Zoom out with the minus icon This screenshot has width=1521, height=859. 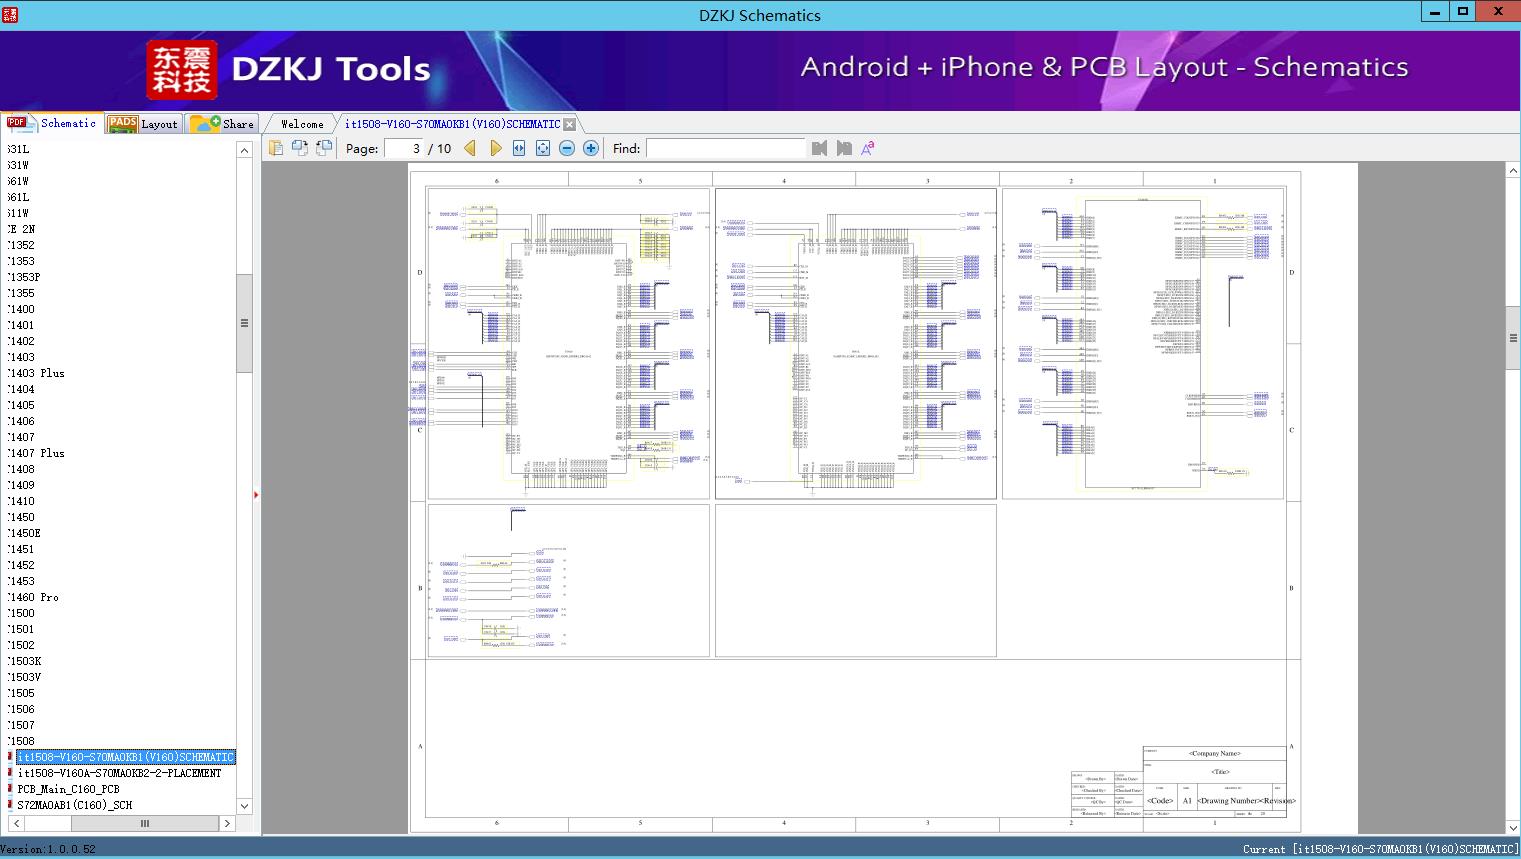(567, 148)
